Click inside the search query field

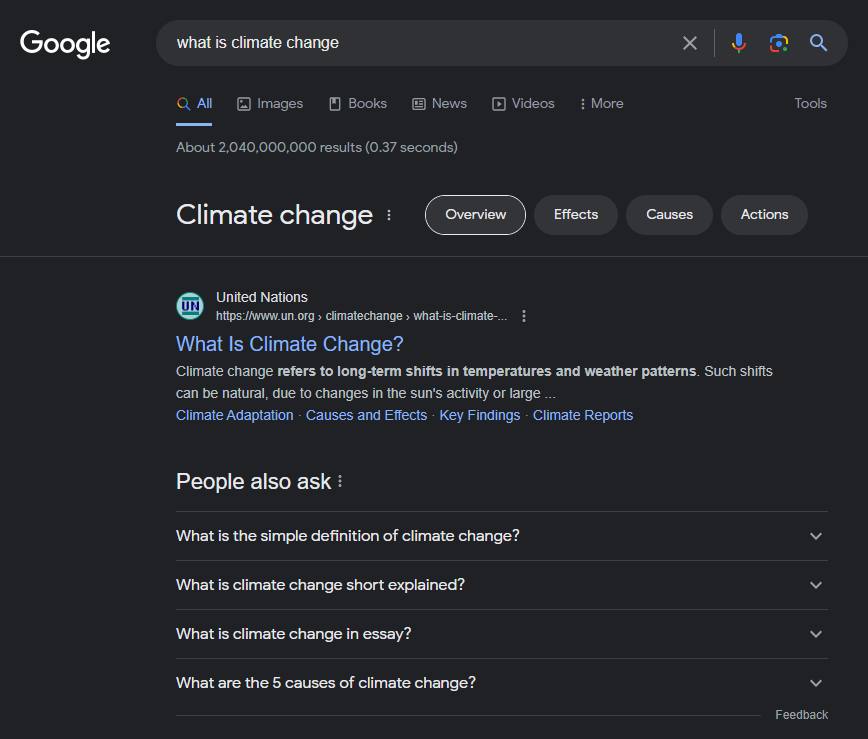[420, 43]
